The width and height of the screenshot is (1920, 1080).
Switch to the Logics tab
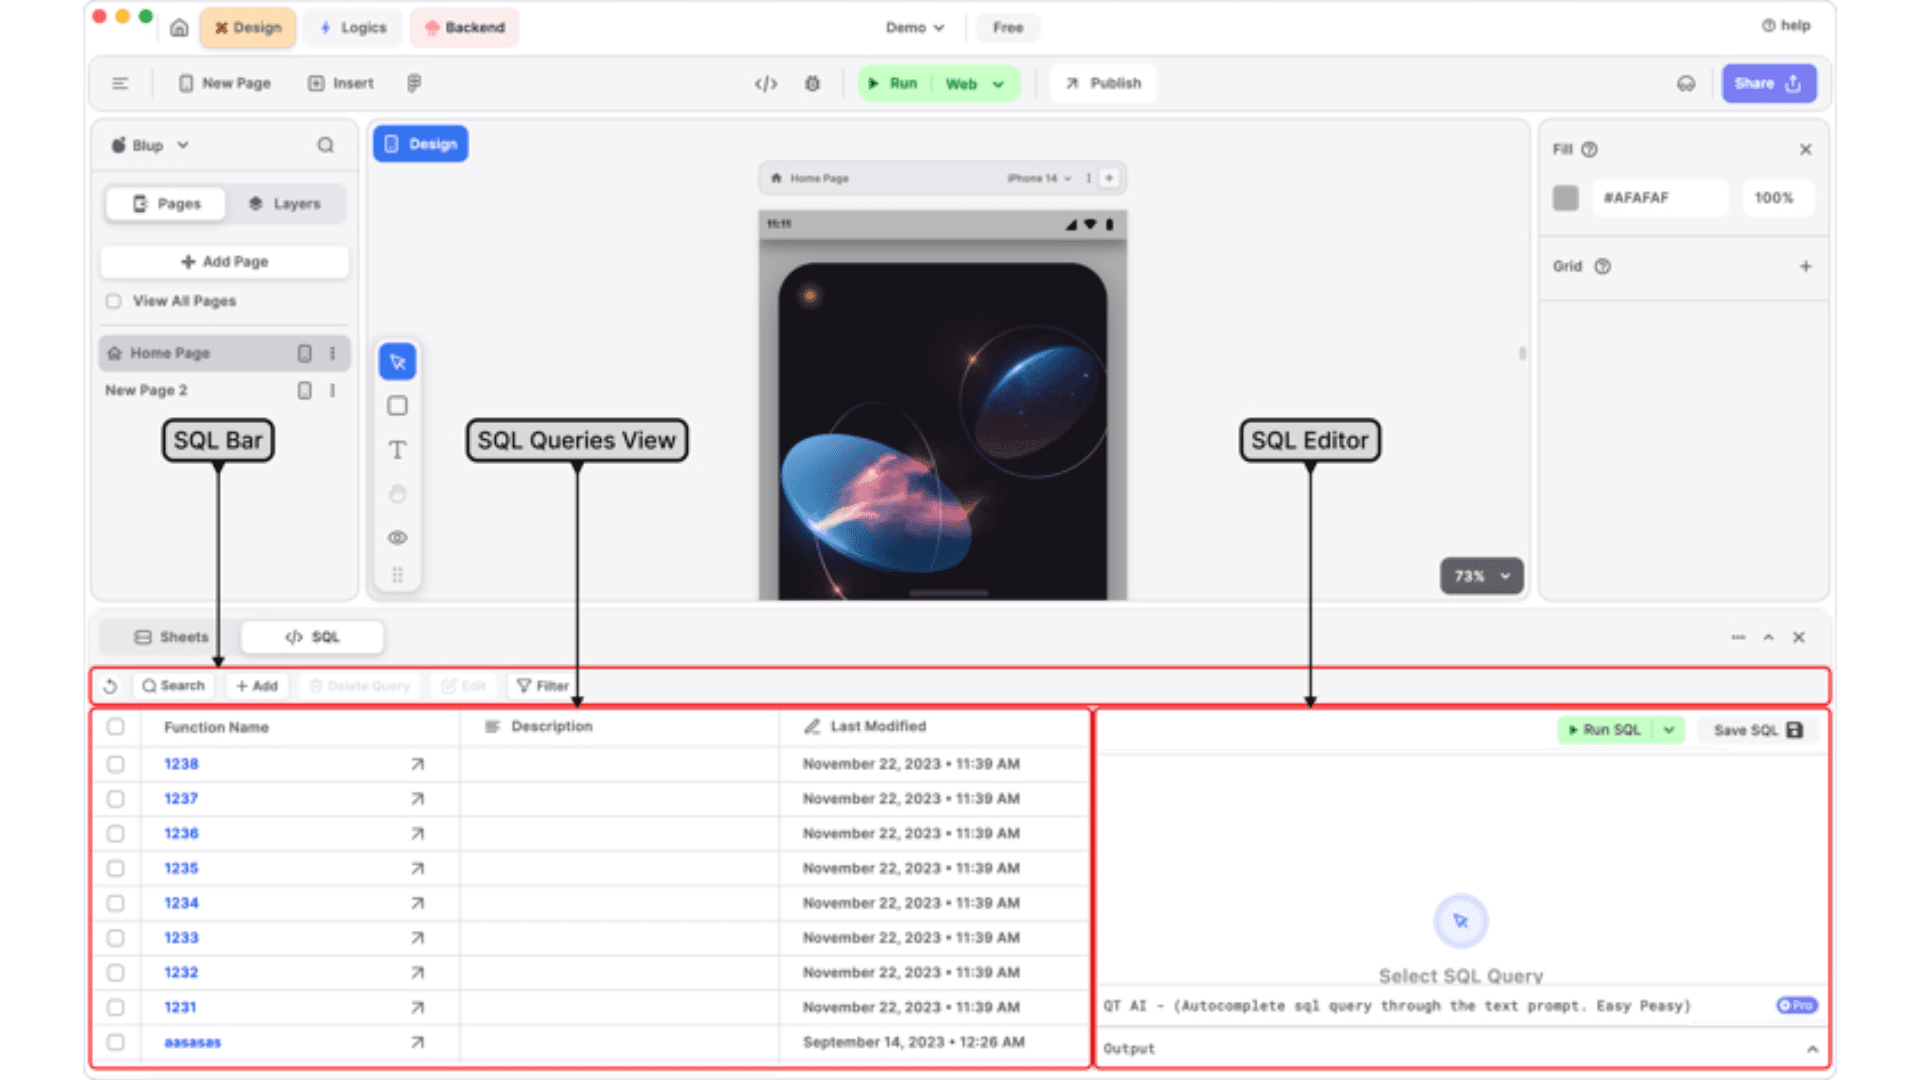click(x=353, y=28)
